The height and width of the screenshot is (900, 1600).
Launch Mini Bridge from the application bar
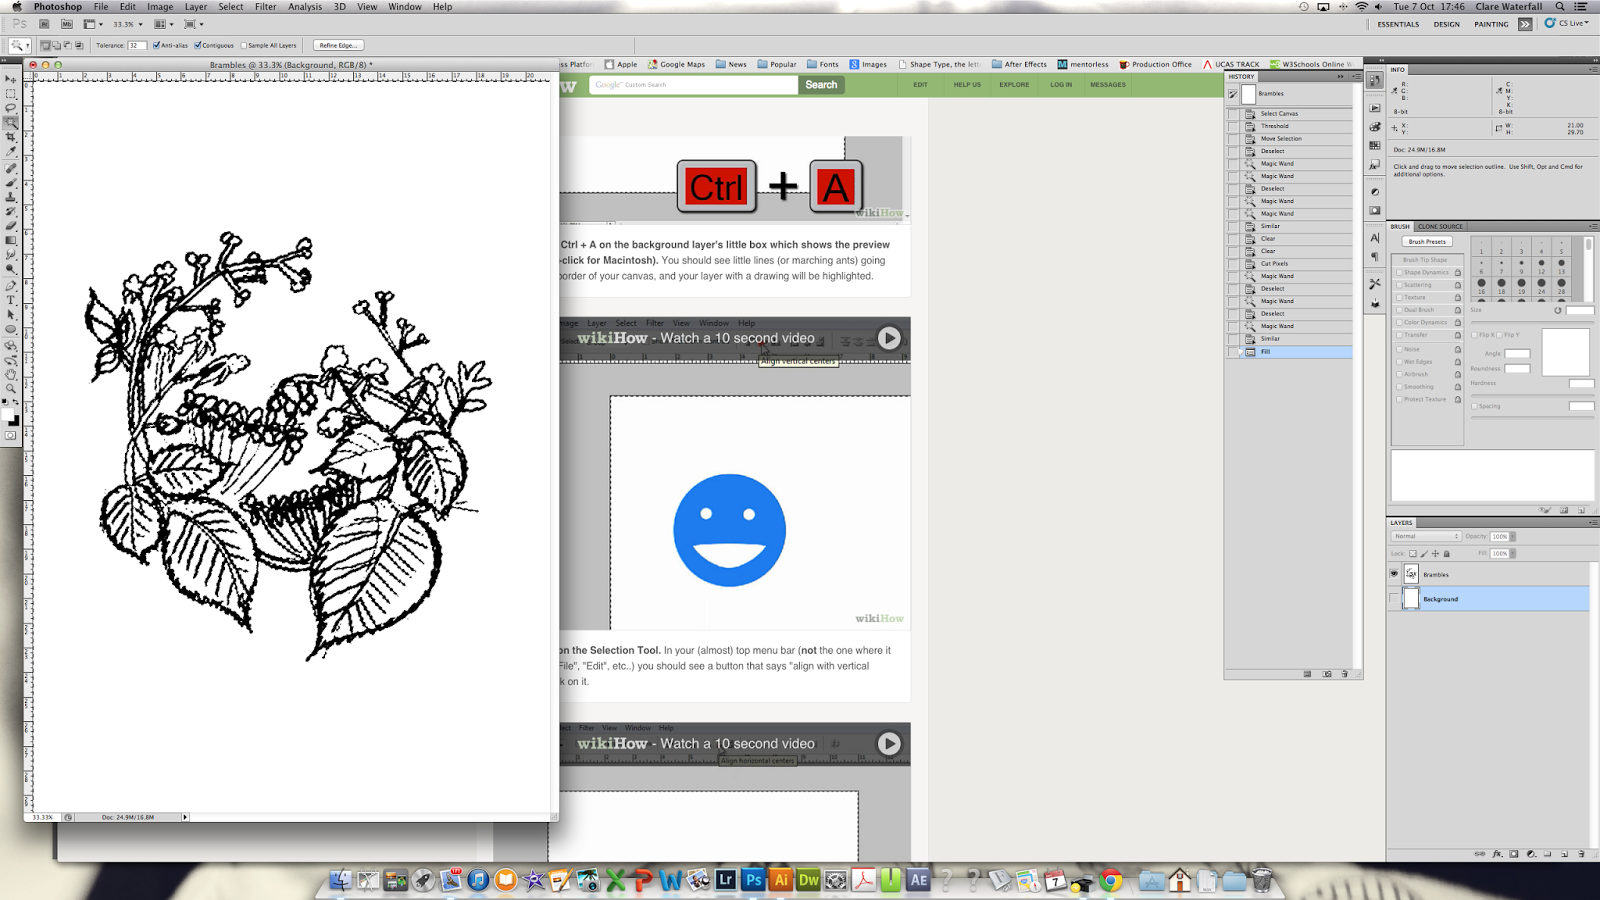[67, 24]
